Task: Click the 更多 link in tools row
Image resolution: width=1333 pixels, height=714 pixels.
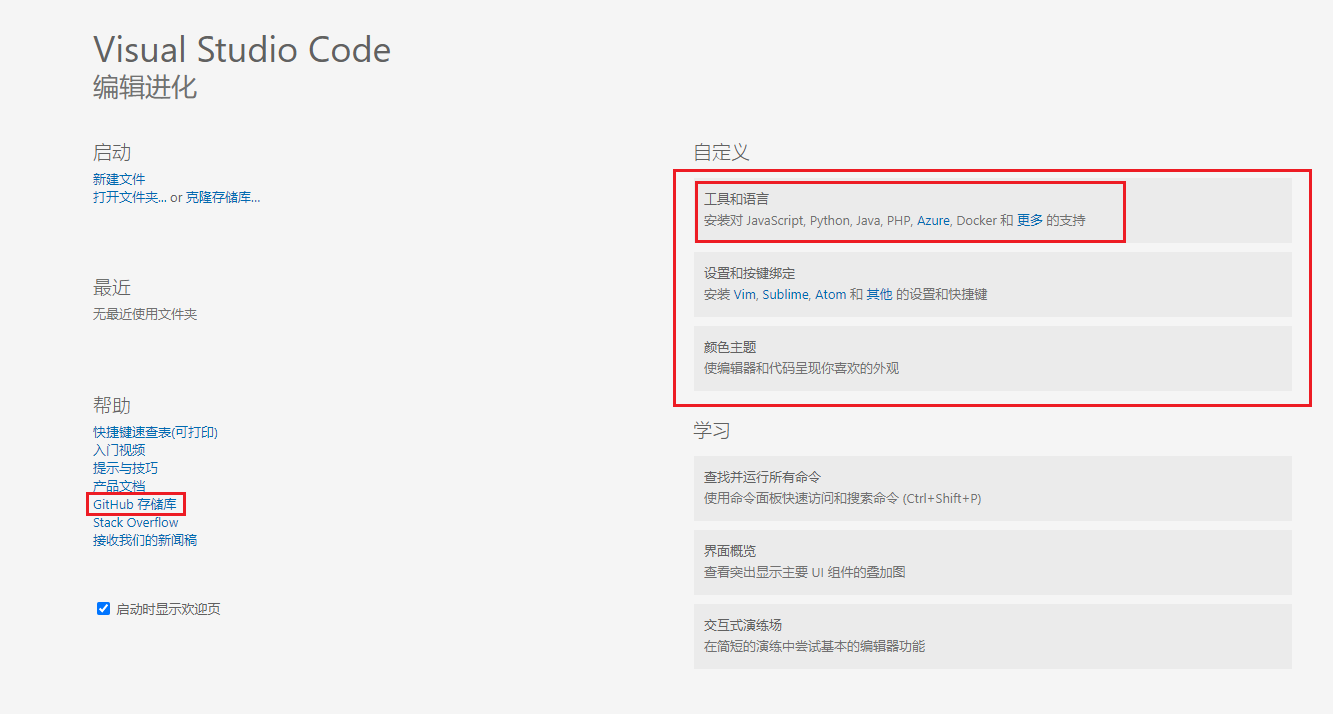Action: click(x=1030, y=220)
